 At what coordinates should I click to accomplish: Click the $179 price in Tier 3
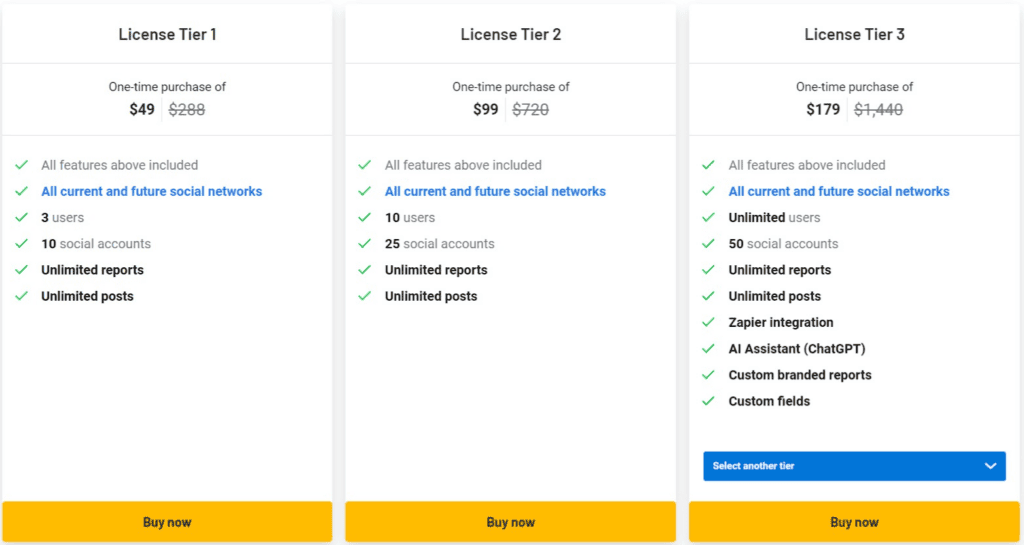point(823,109)
